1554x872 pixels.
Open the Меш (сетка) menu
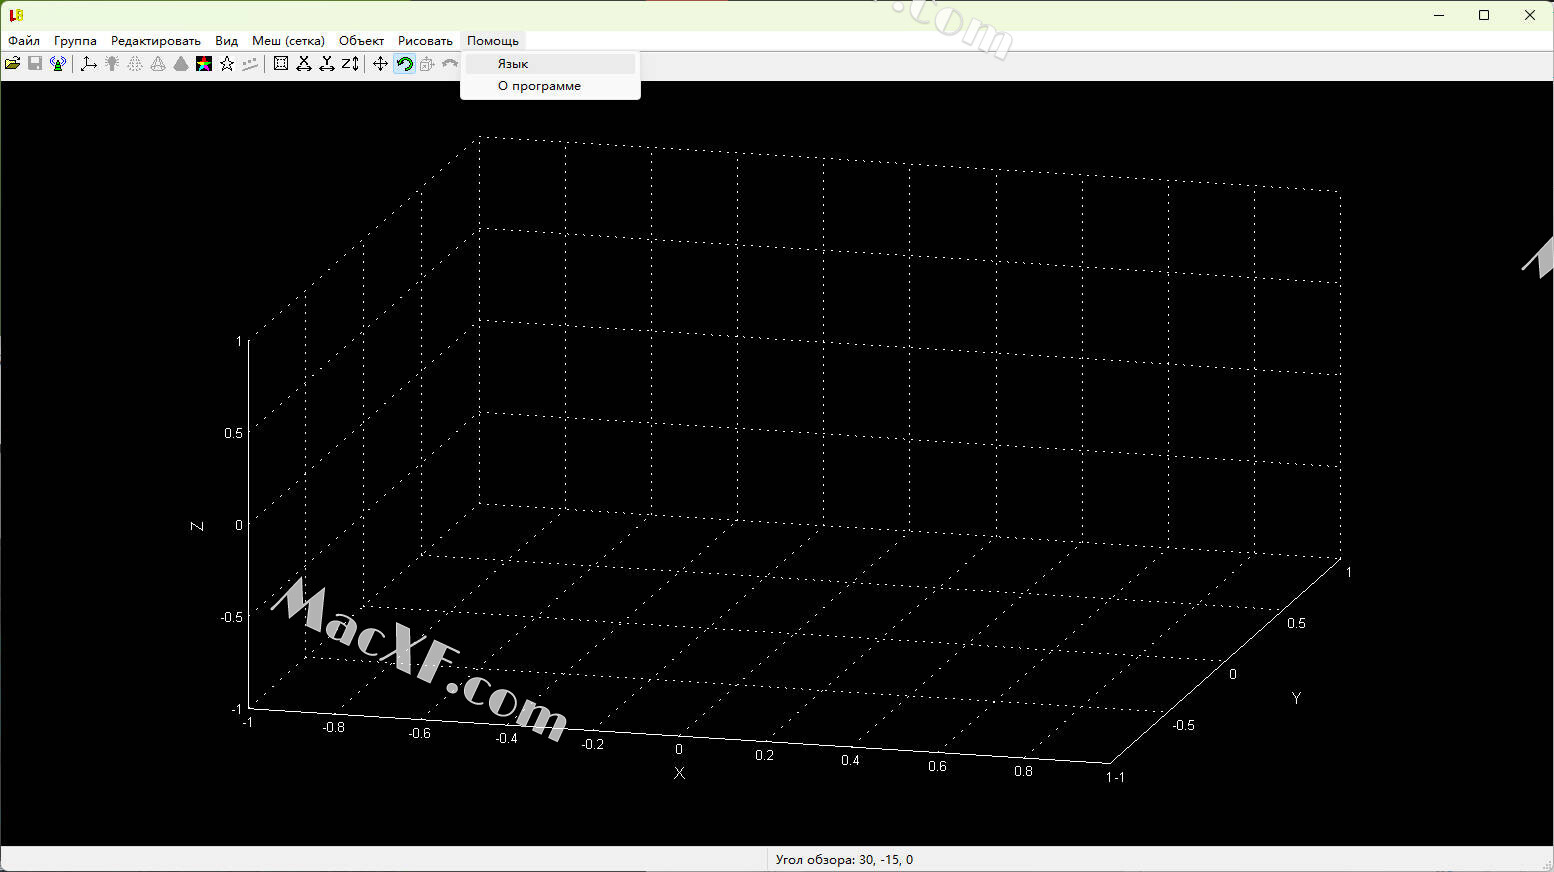coord(288,41)
